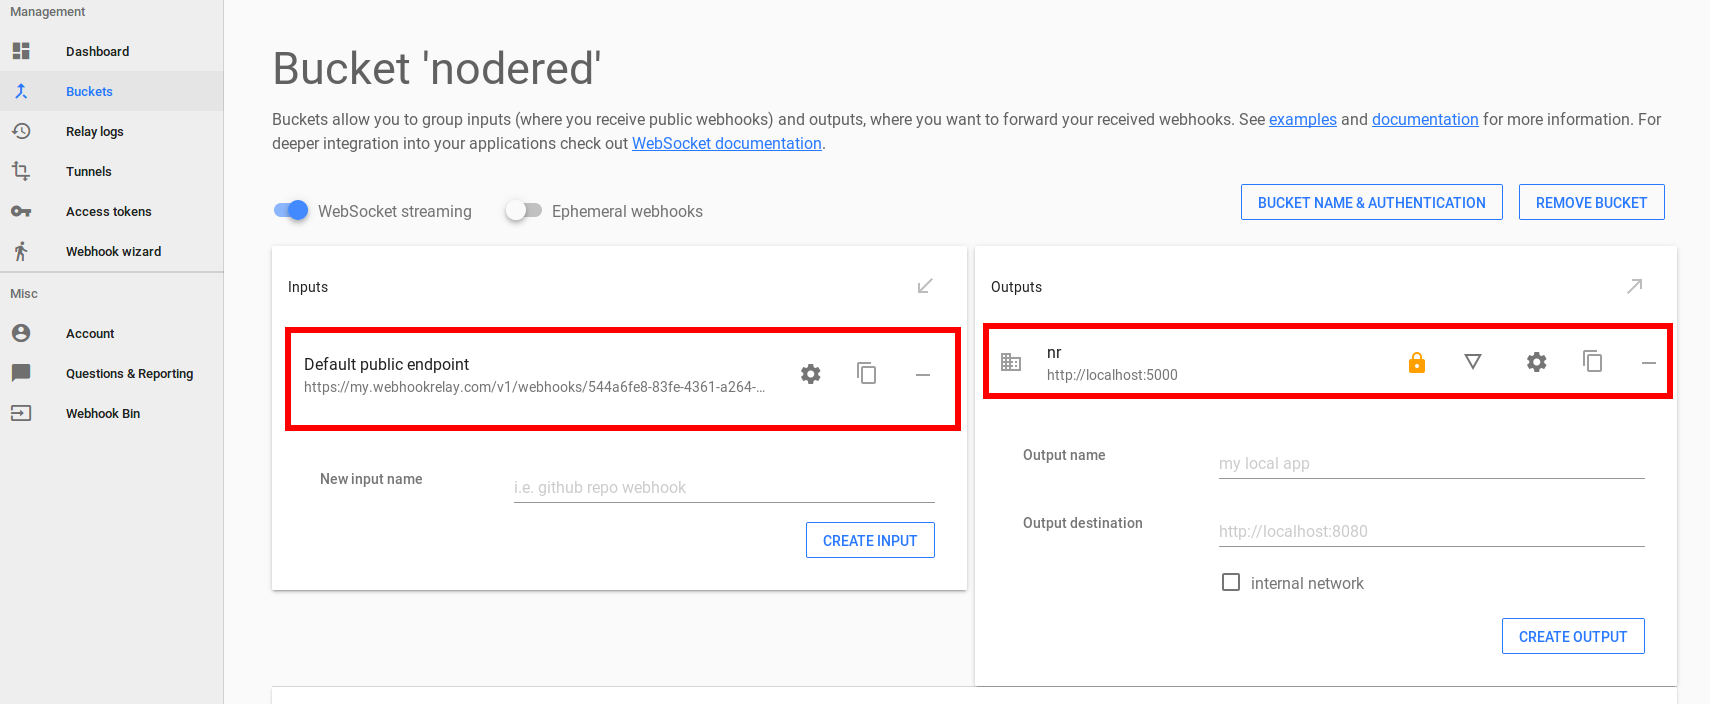Open Relay logs in sidebar
Screen dimensions: 1710x704
[x=95, y=131]
